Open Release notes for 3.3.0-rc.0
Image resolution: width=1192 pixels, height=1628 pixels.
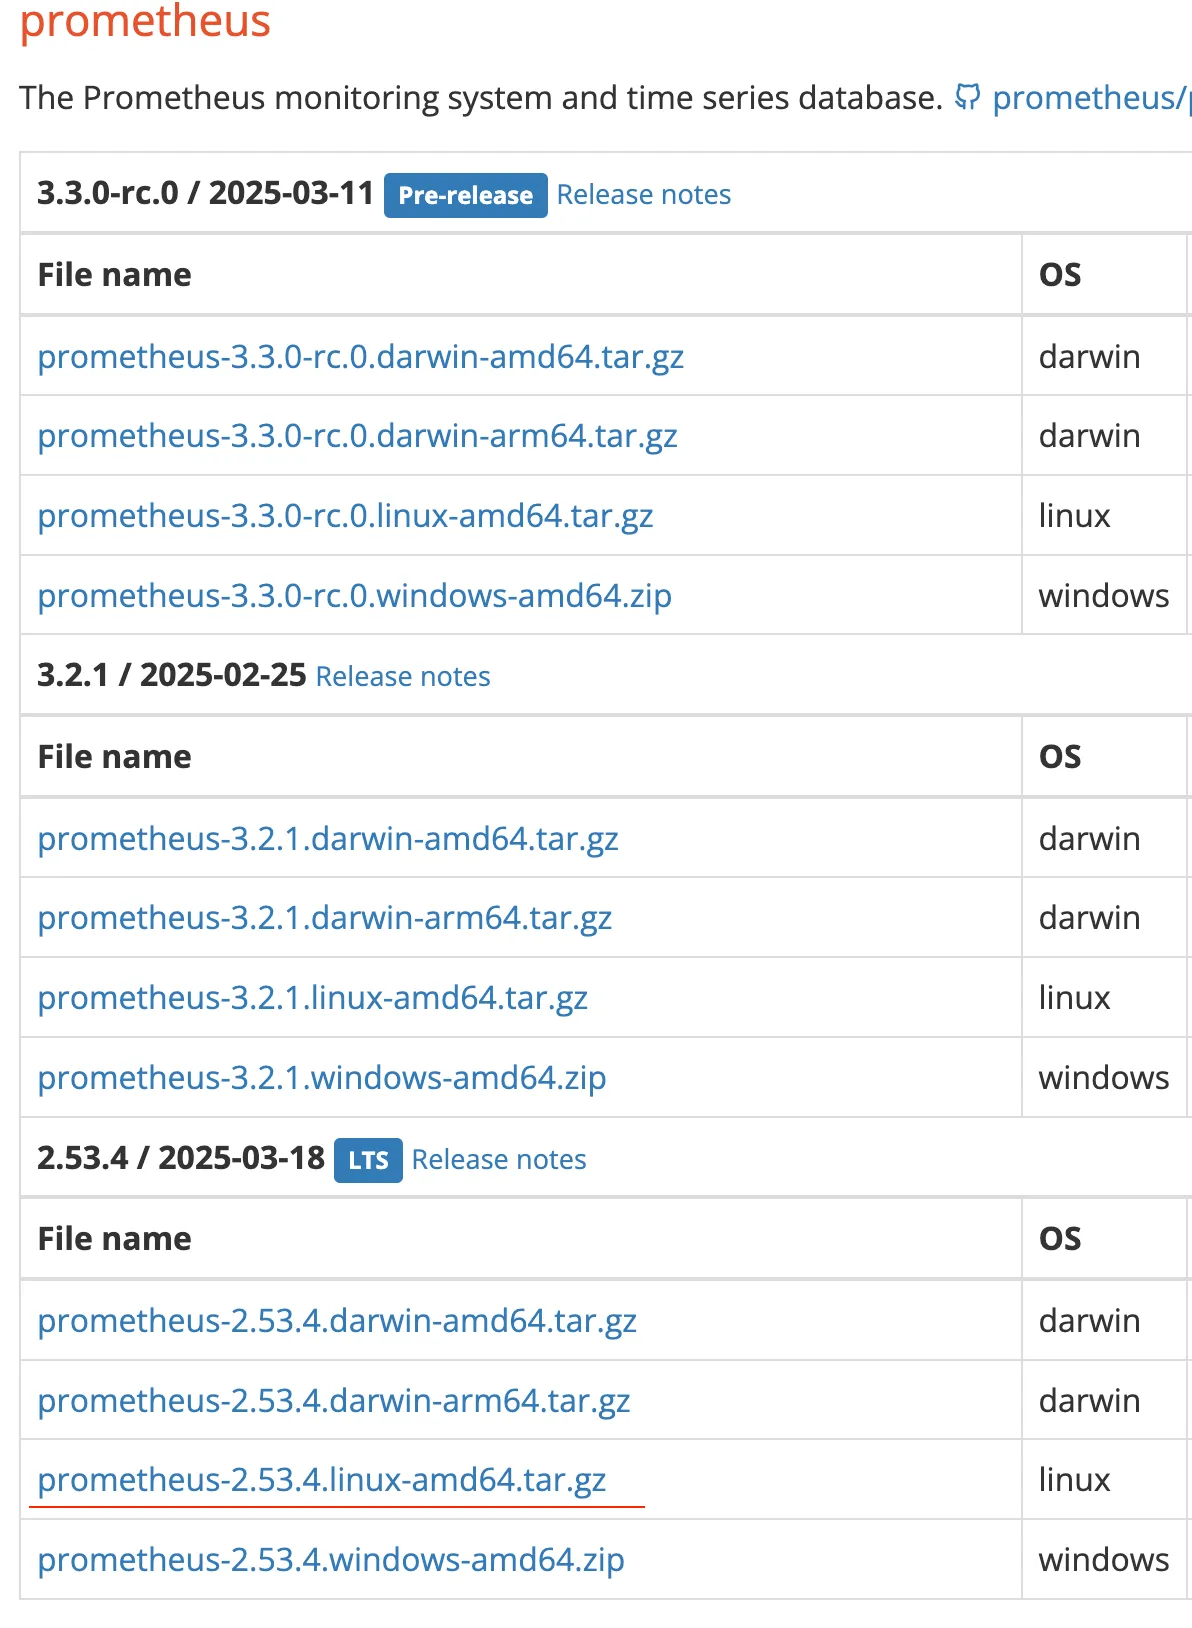pos(644,194)
